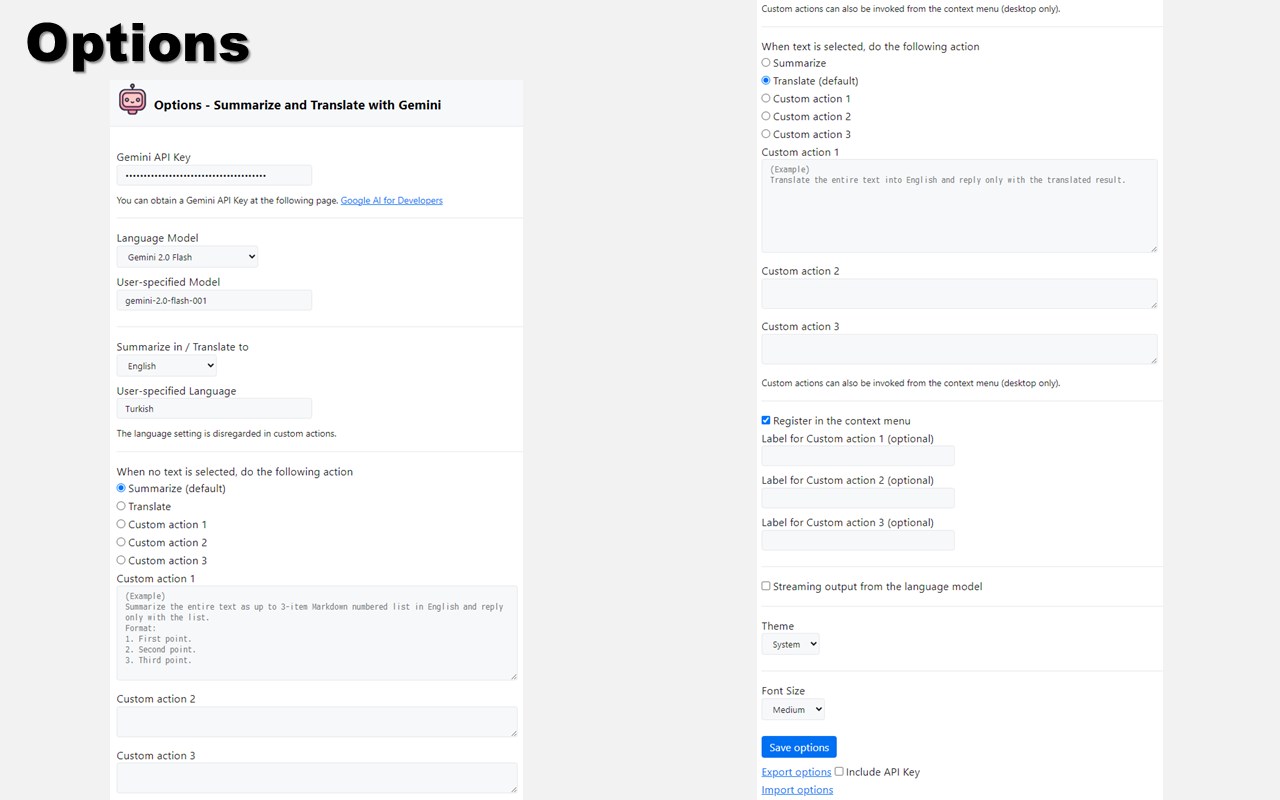
Task: Select Translate when no text selected
Action: click(121, 506)
